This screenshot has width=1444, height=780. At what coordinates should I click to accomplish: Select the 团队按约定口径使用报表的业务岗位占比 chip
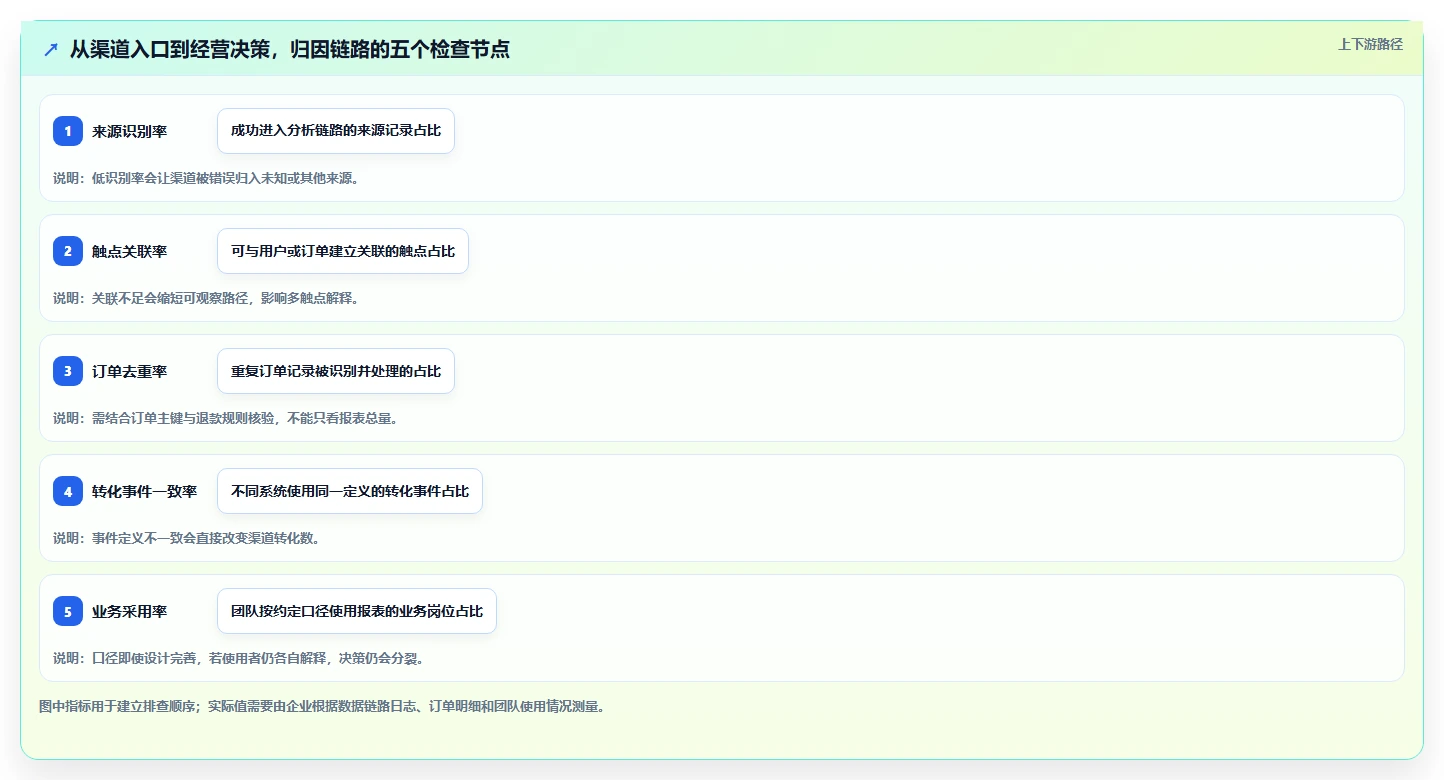357,611
